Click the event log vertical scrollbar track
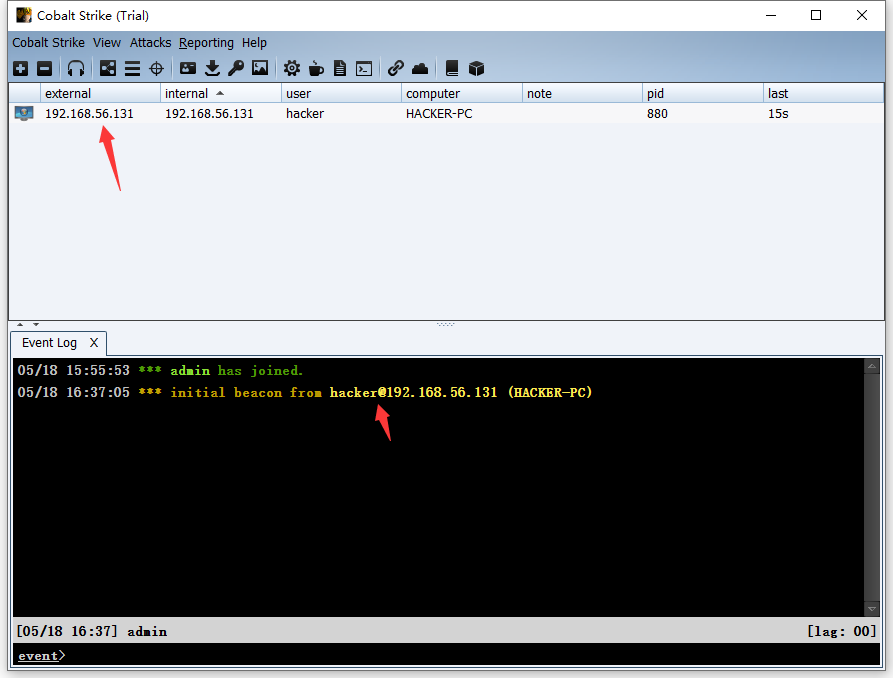 [x=872, y=488]
